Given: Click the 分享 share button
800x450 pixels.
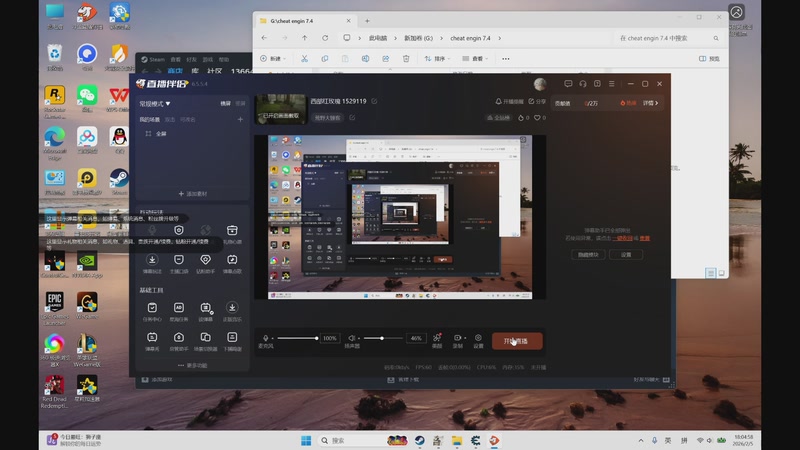Looking at the screenshot, I should [537, 102].
